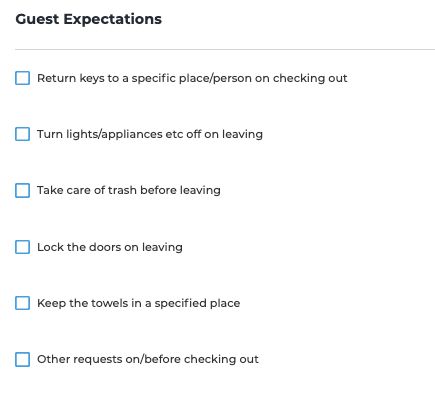Mark the key return expectation square
435x395 pixels.
click(x=22, y=78)
